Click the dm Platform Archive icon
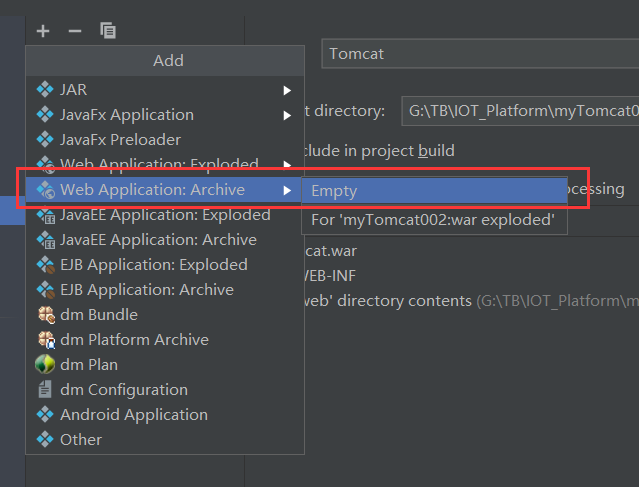This screenshot has width=639, height=487. [44, 340]
